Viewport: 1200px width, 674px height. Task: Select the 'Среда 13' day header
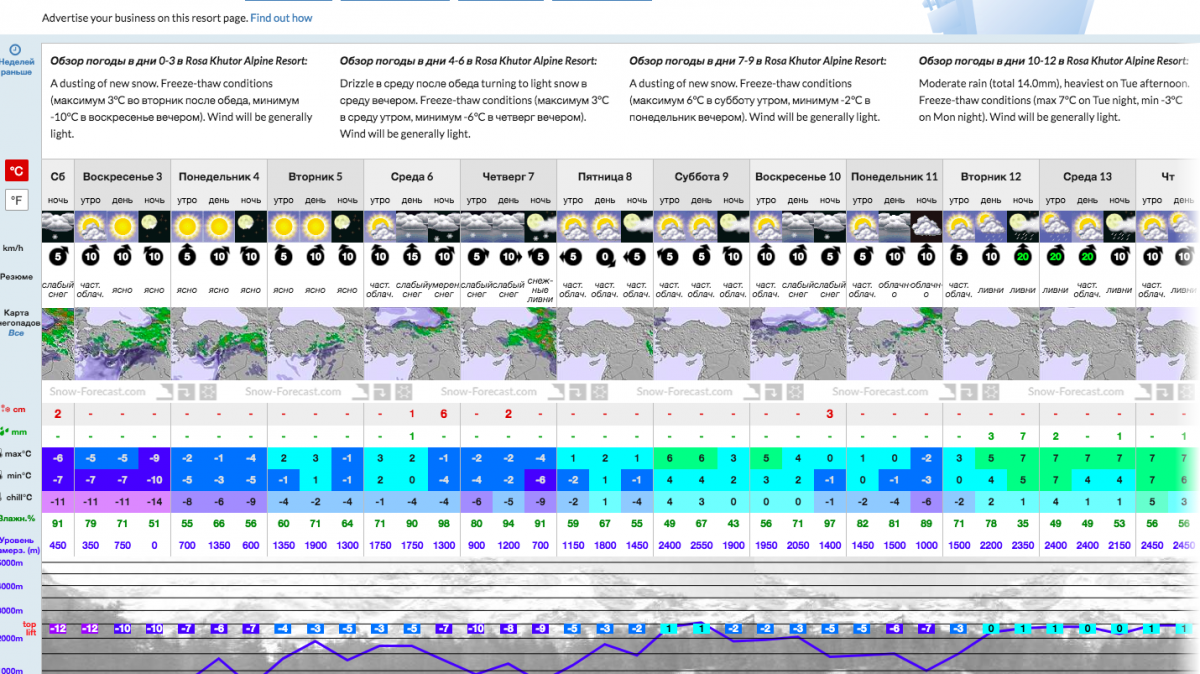(x=1087, y=177)
